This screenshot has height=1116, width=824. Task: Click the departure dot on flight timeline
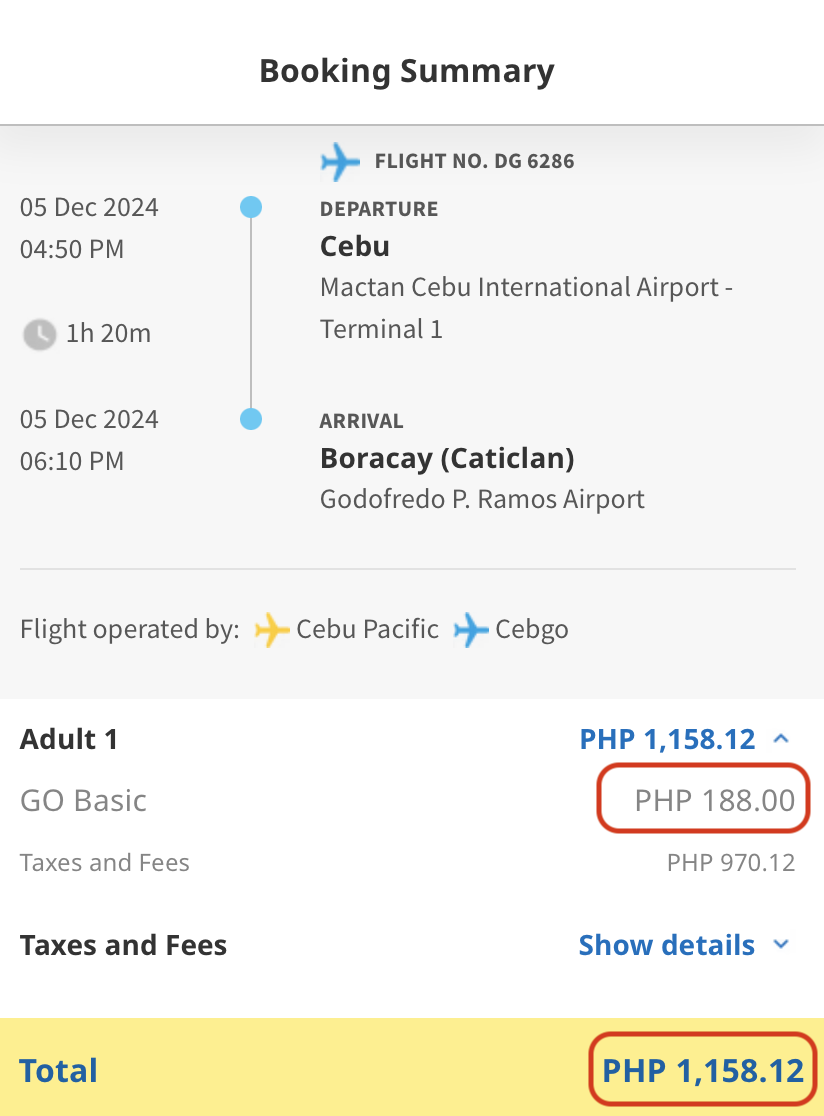(250, 207)
